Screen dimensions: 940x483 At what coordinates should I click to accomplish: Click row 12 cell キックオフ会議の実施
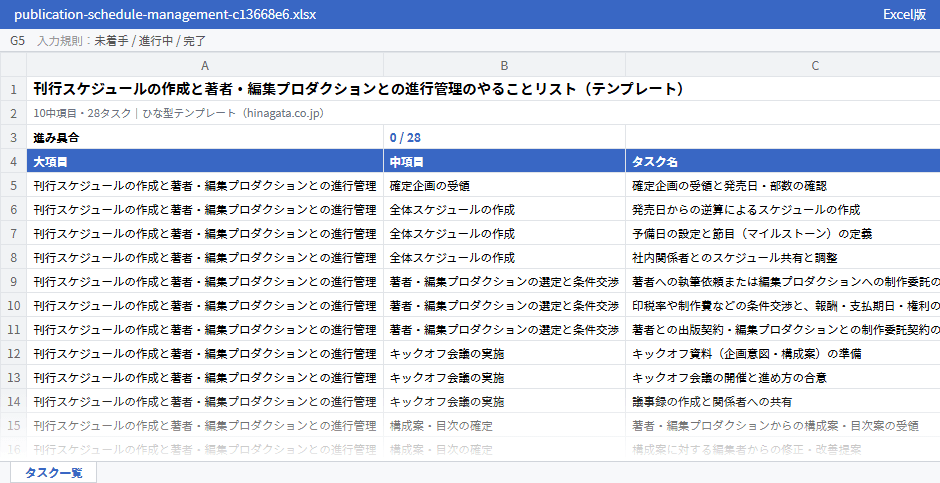pyautogui.click(x=504, y=353)
